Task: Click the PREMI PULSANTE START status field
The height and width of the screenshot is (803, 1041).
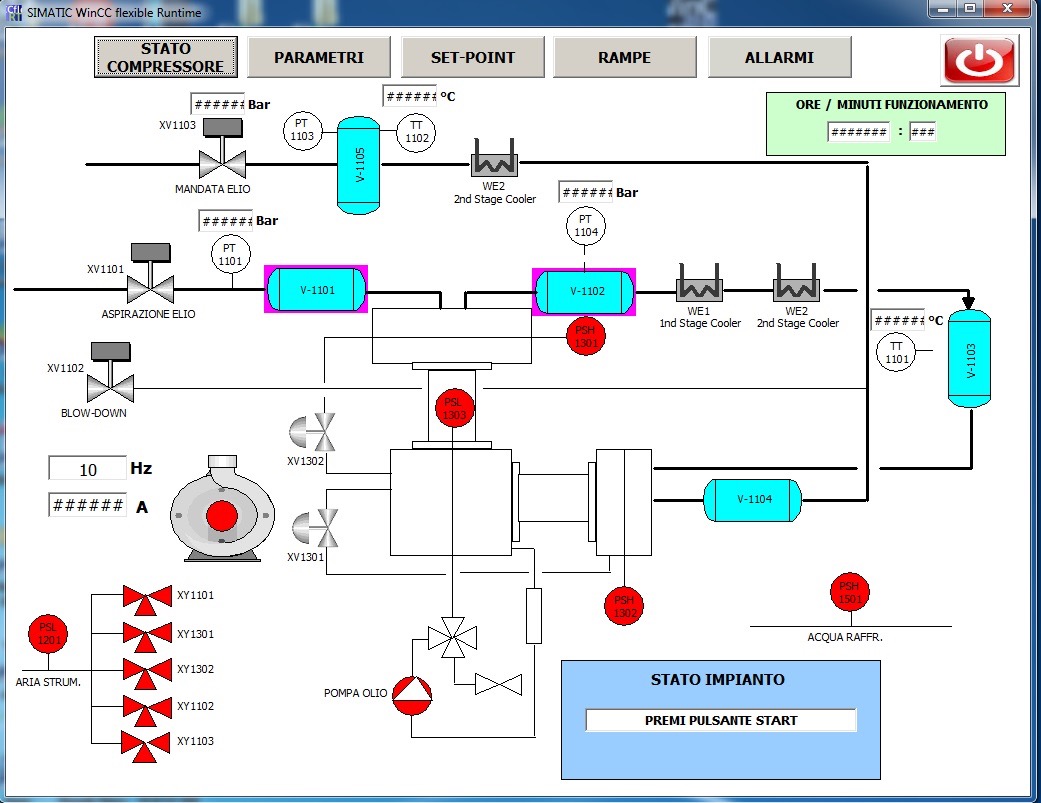Action: [721, 720]
